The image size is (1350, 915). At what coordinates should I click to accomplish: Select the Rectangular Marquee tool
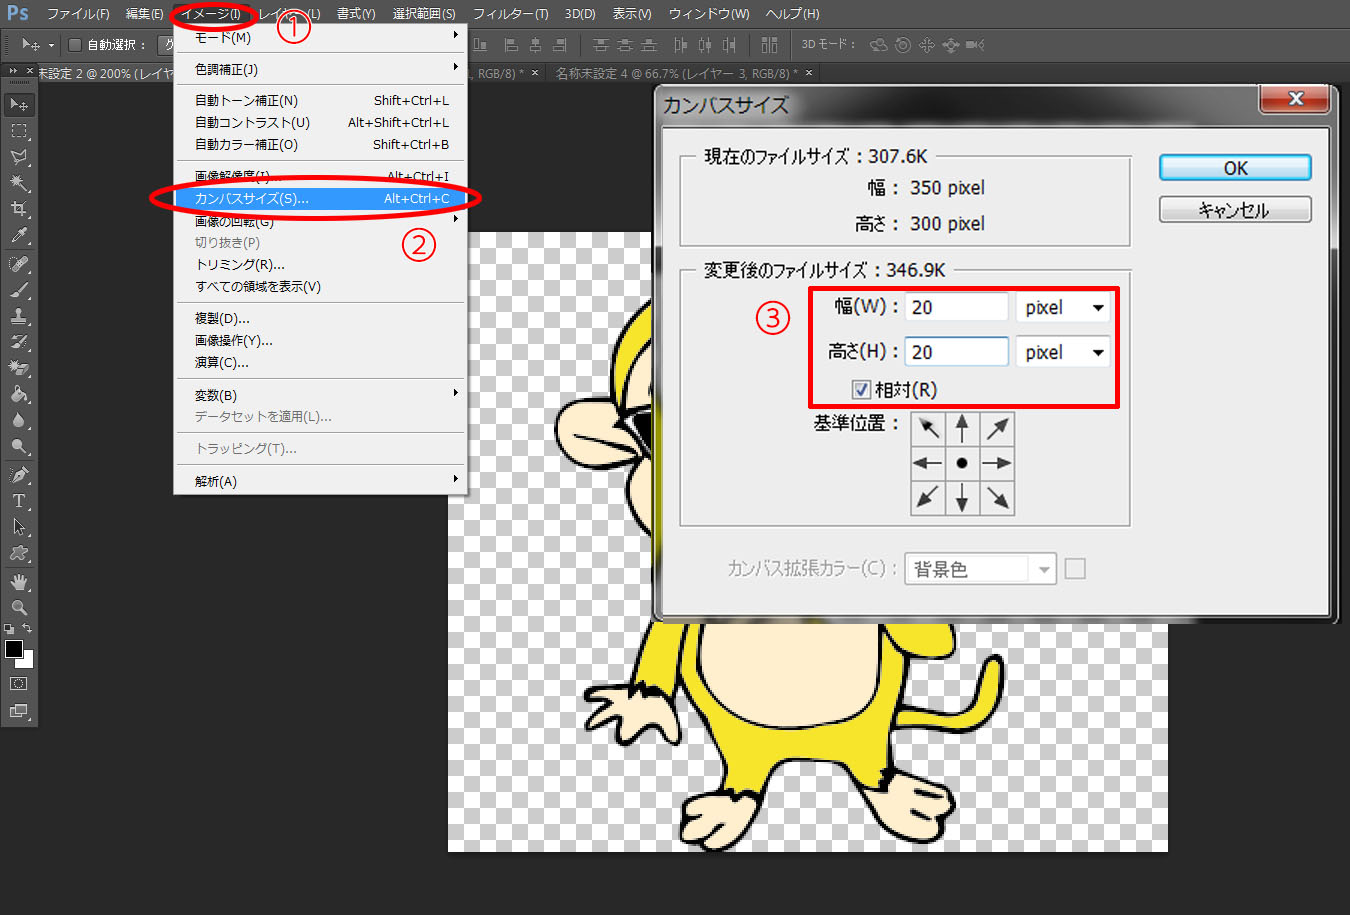(x=19, y=131)
